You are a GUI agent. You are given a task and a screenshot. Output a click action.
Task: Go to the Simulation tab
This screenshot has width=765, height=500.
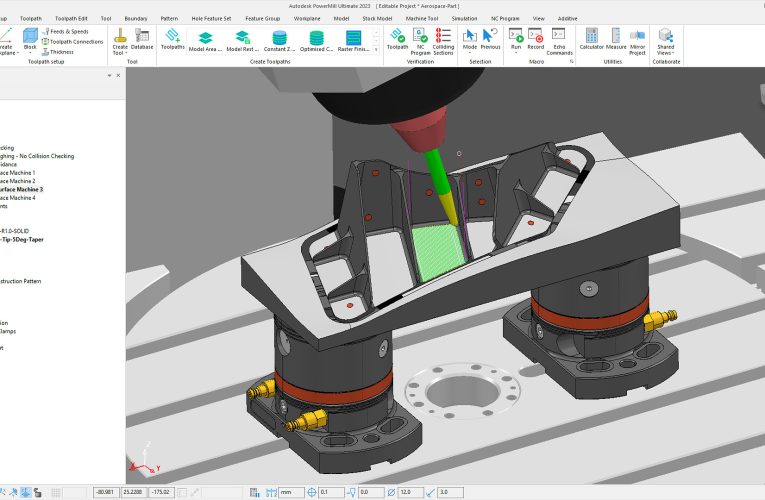pos(464,19)
